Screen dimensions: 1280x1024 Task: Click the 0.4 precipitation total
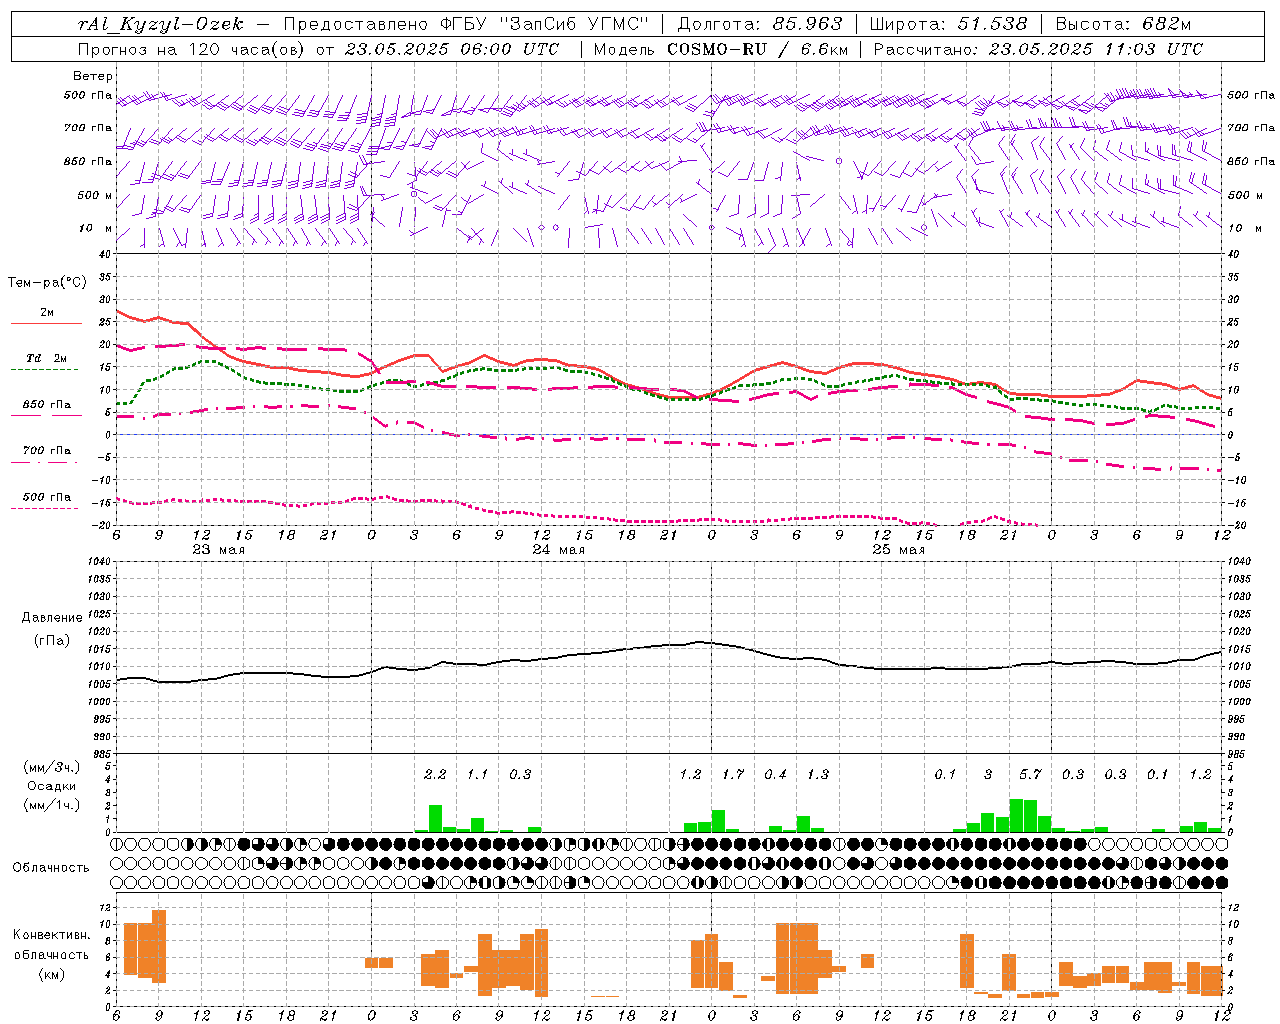(775, 774)
